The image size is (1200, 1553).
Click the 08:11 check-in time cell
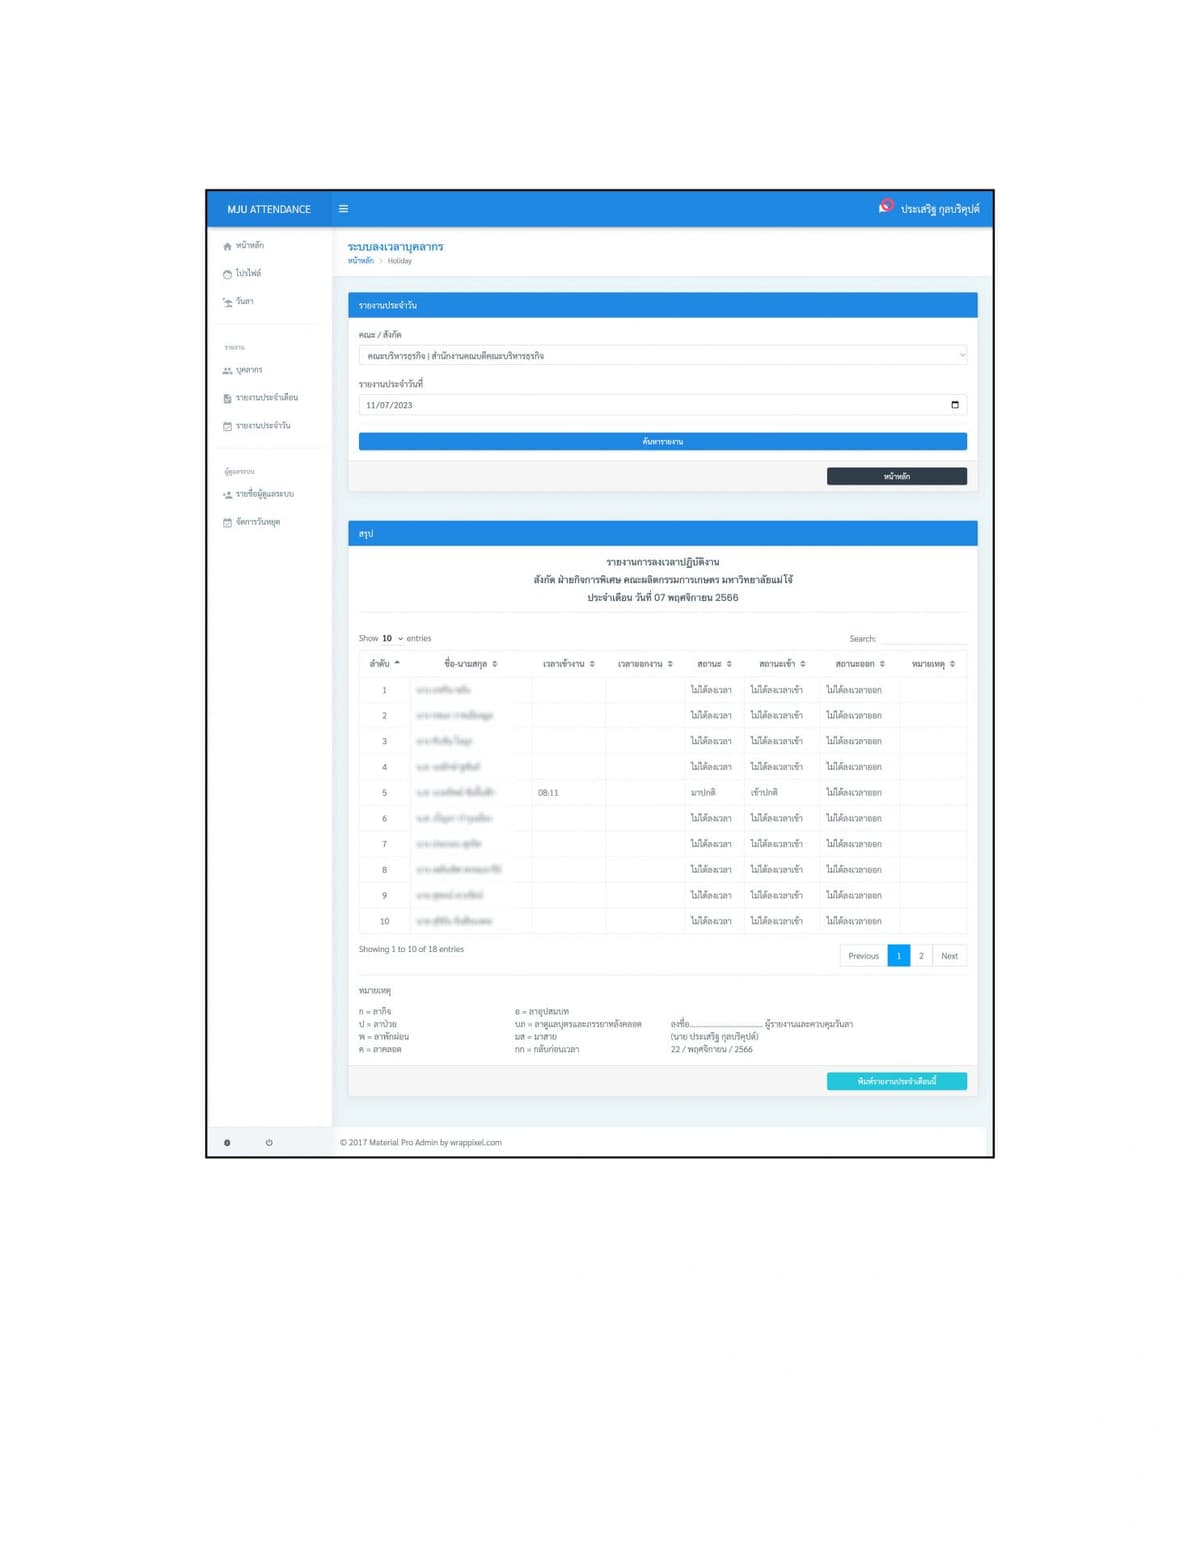(568, 793)
